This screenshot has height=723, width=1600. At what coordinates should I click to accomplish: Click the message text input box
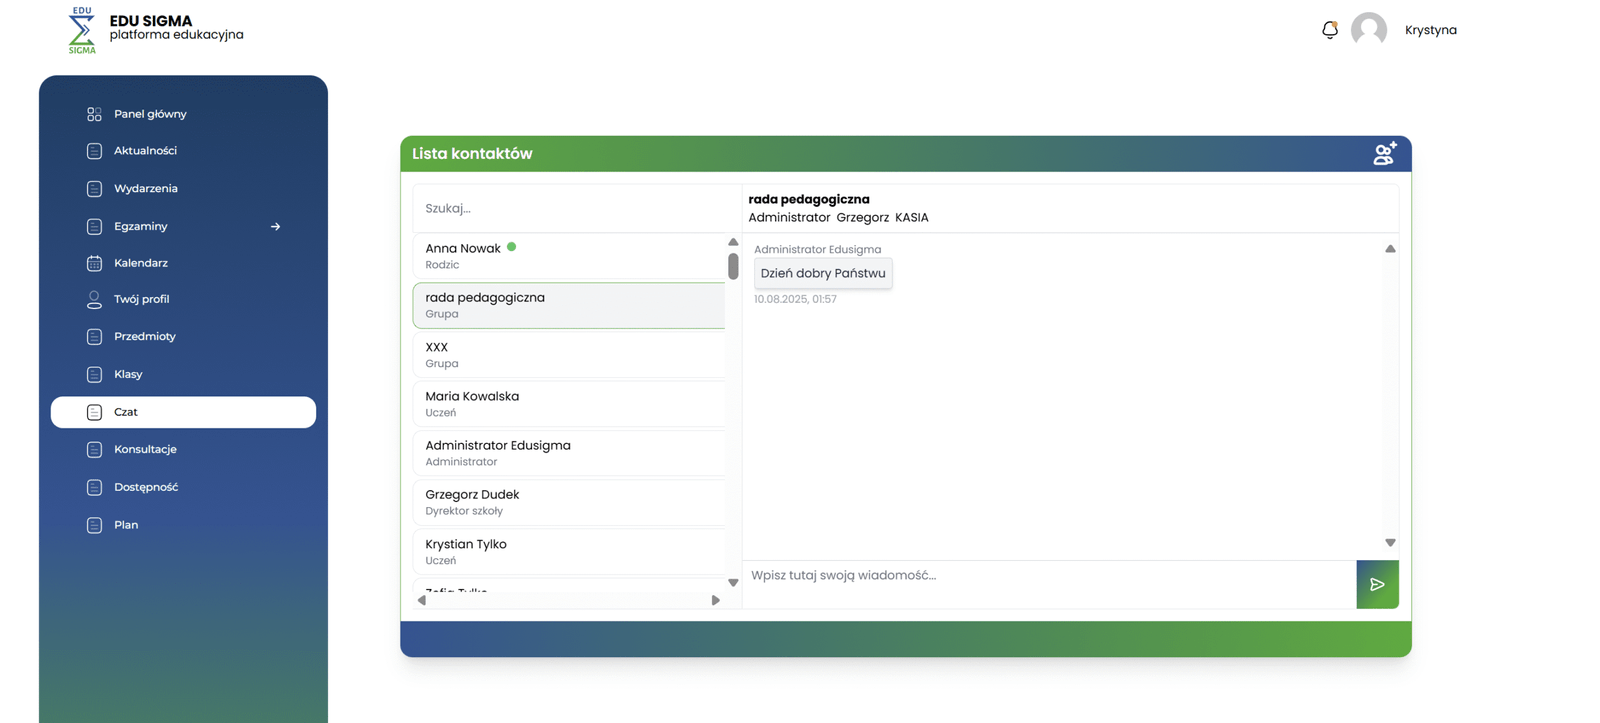pos(1048,576)
